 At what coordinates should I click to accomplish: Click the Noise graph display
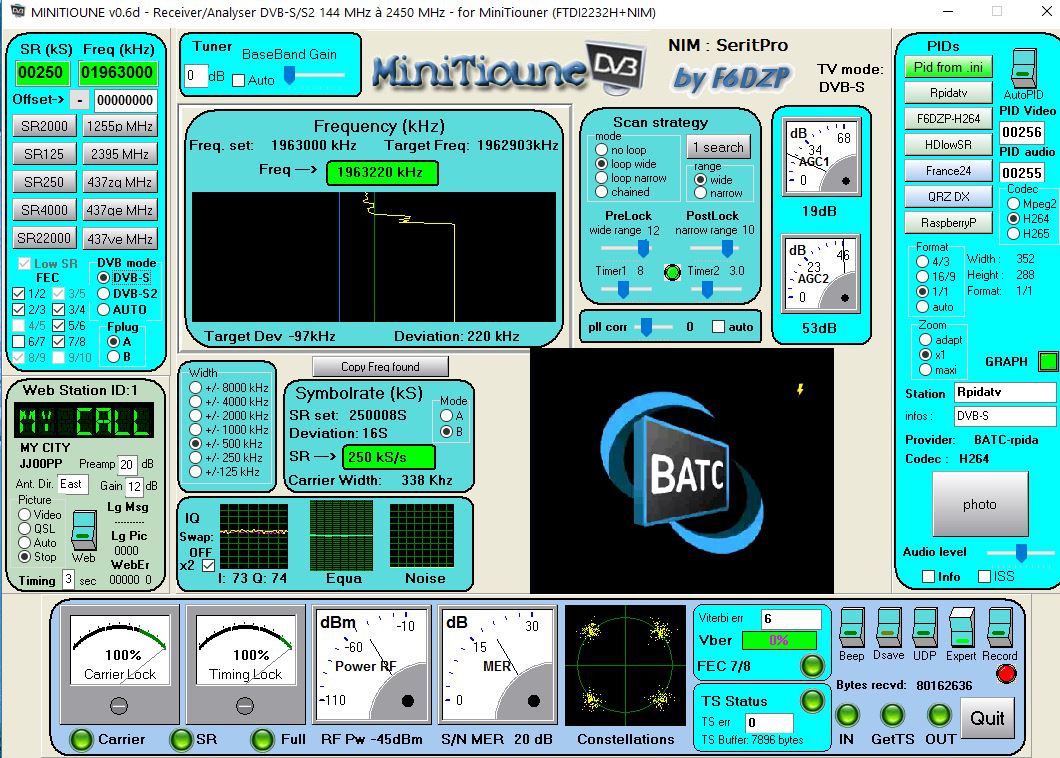tap(422, 536)
